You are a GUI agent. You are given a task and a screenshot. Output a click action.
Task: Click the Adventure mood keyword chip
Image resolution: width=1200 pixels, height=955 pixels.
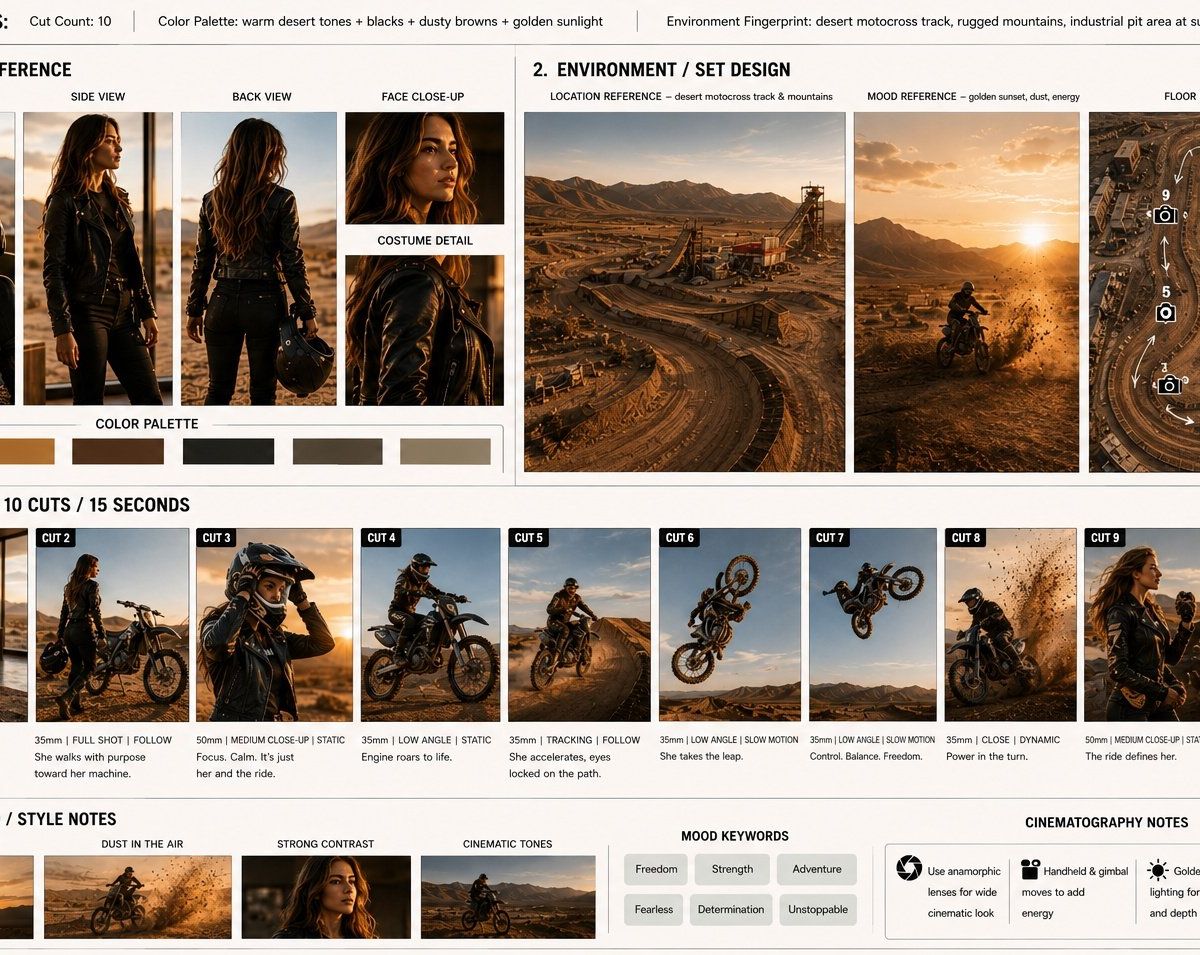click(817, 869)
